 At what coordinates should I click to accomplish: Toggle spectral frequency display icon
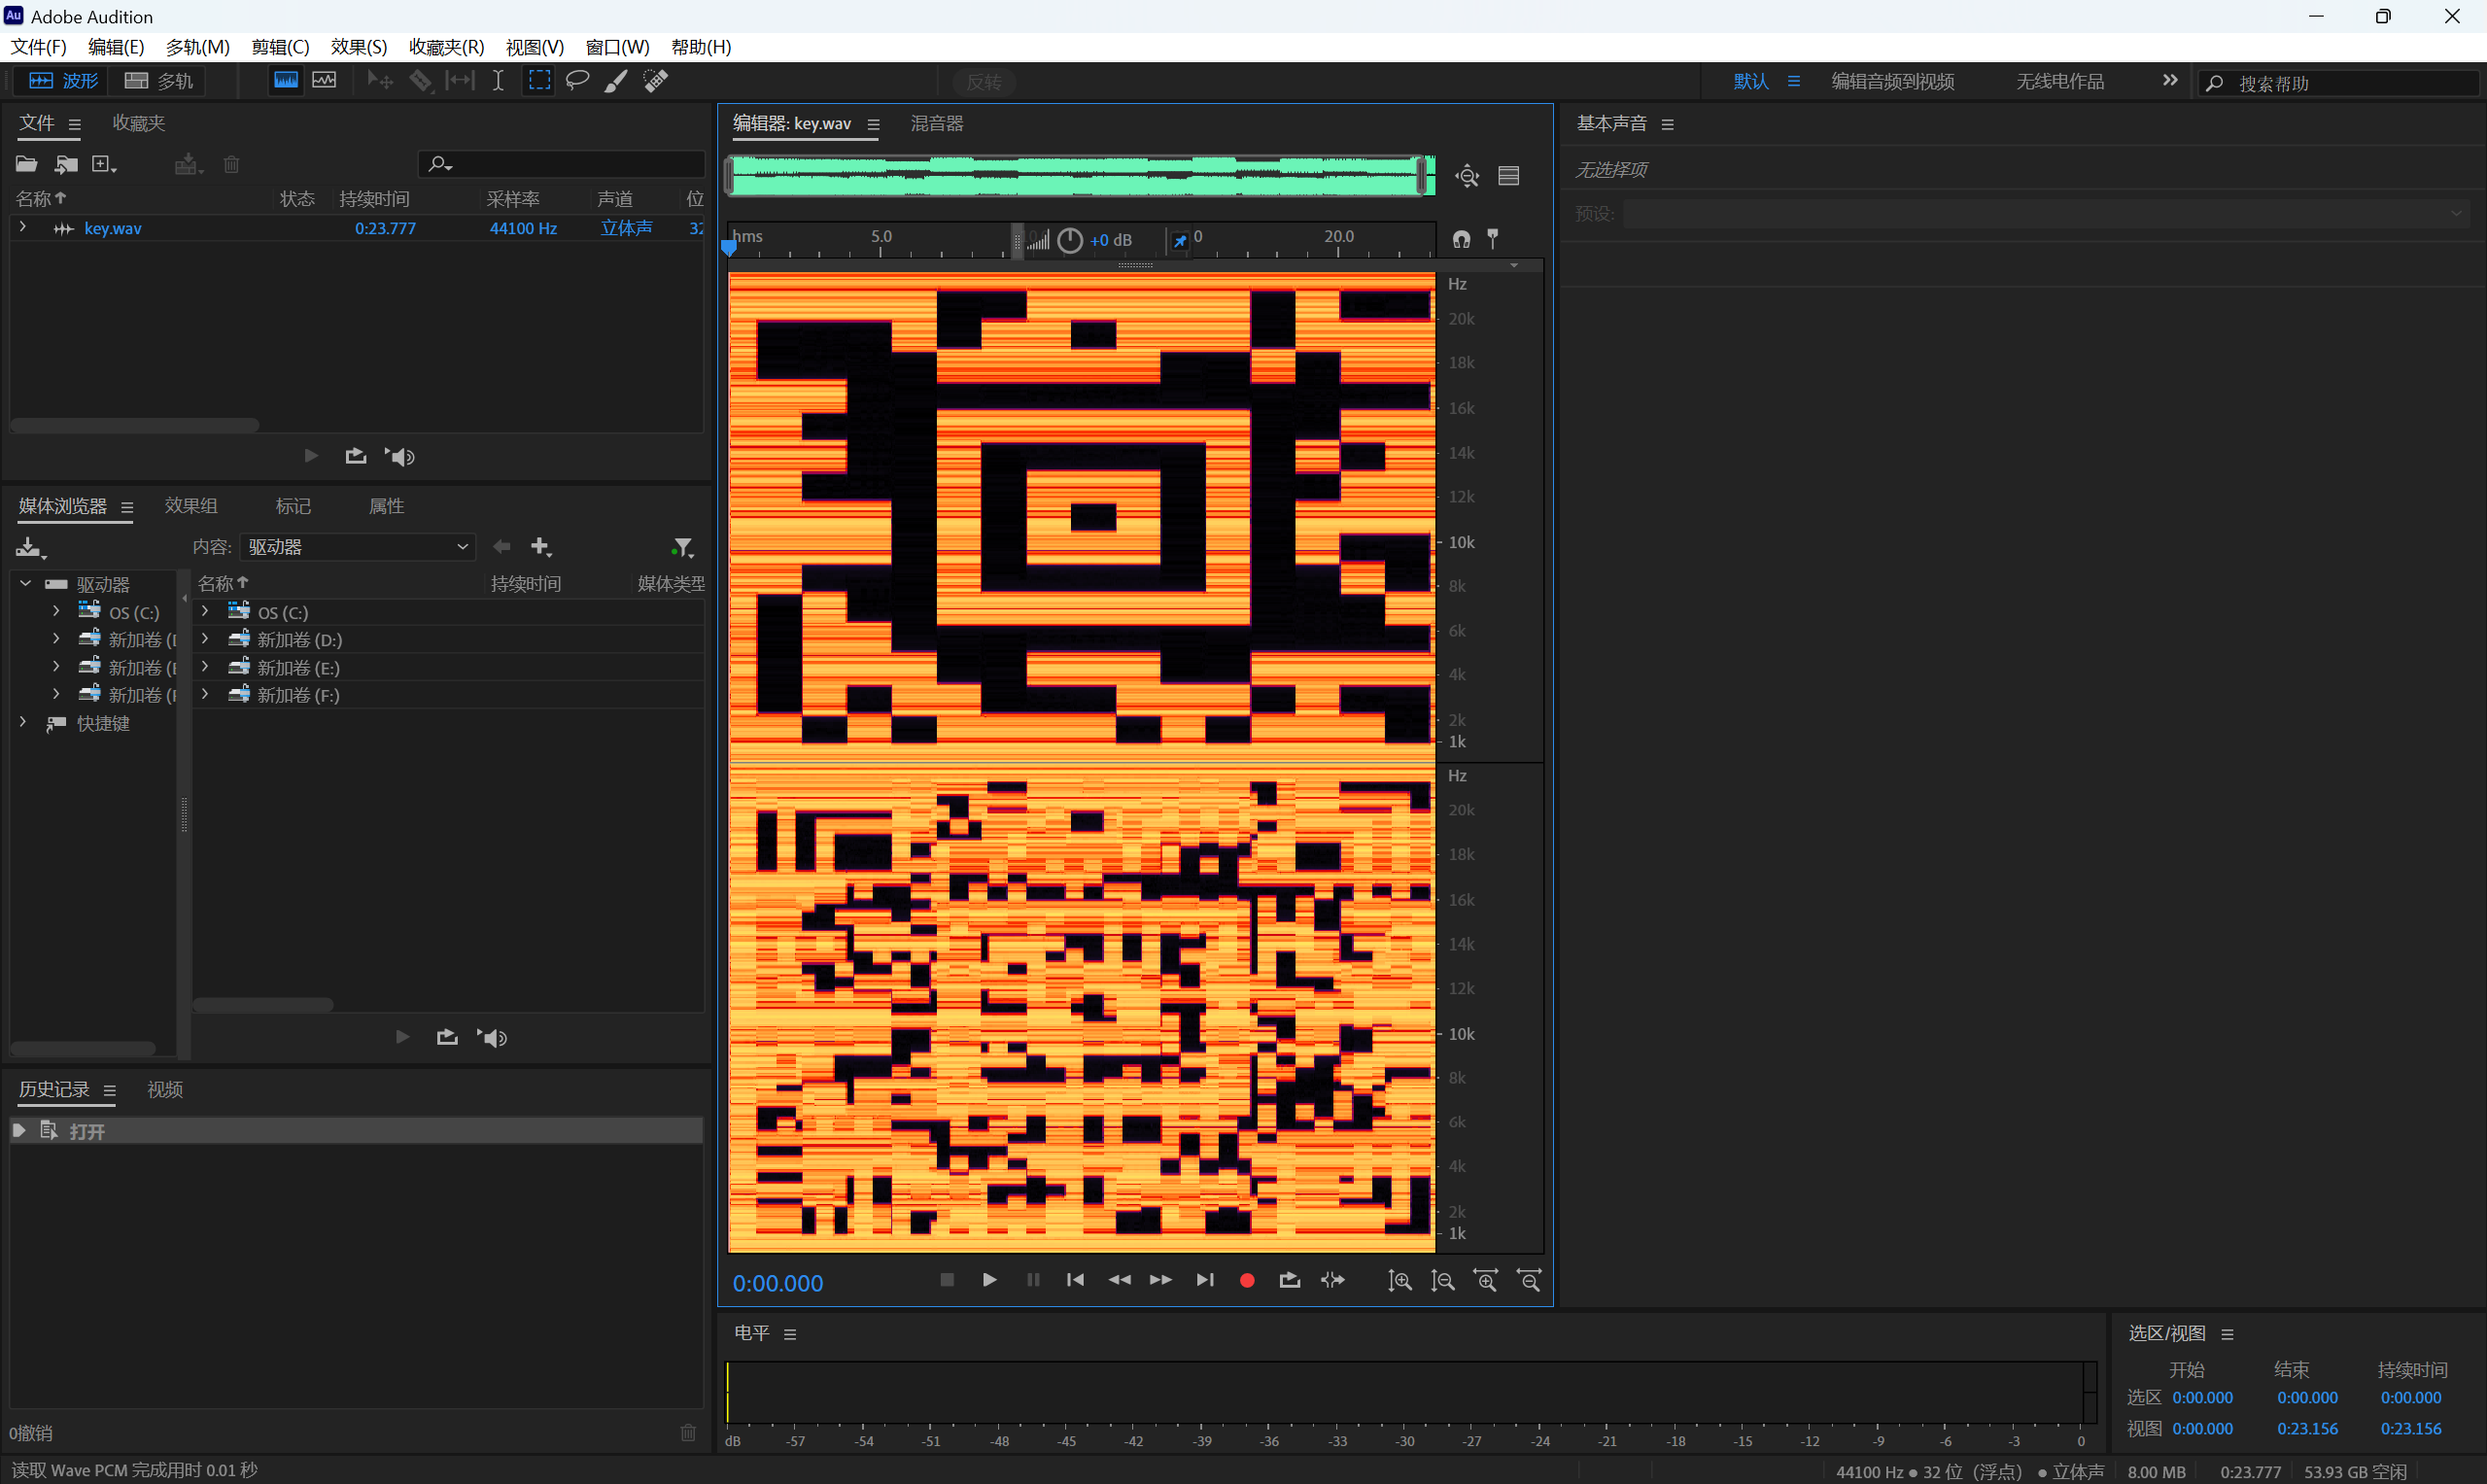tap(286, 80)
